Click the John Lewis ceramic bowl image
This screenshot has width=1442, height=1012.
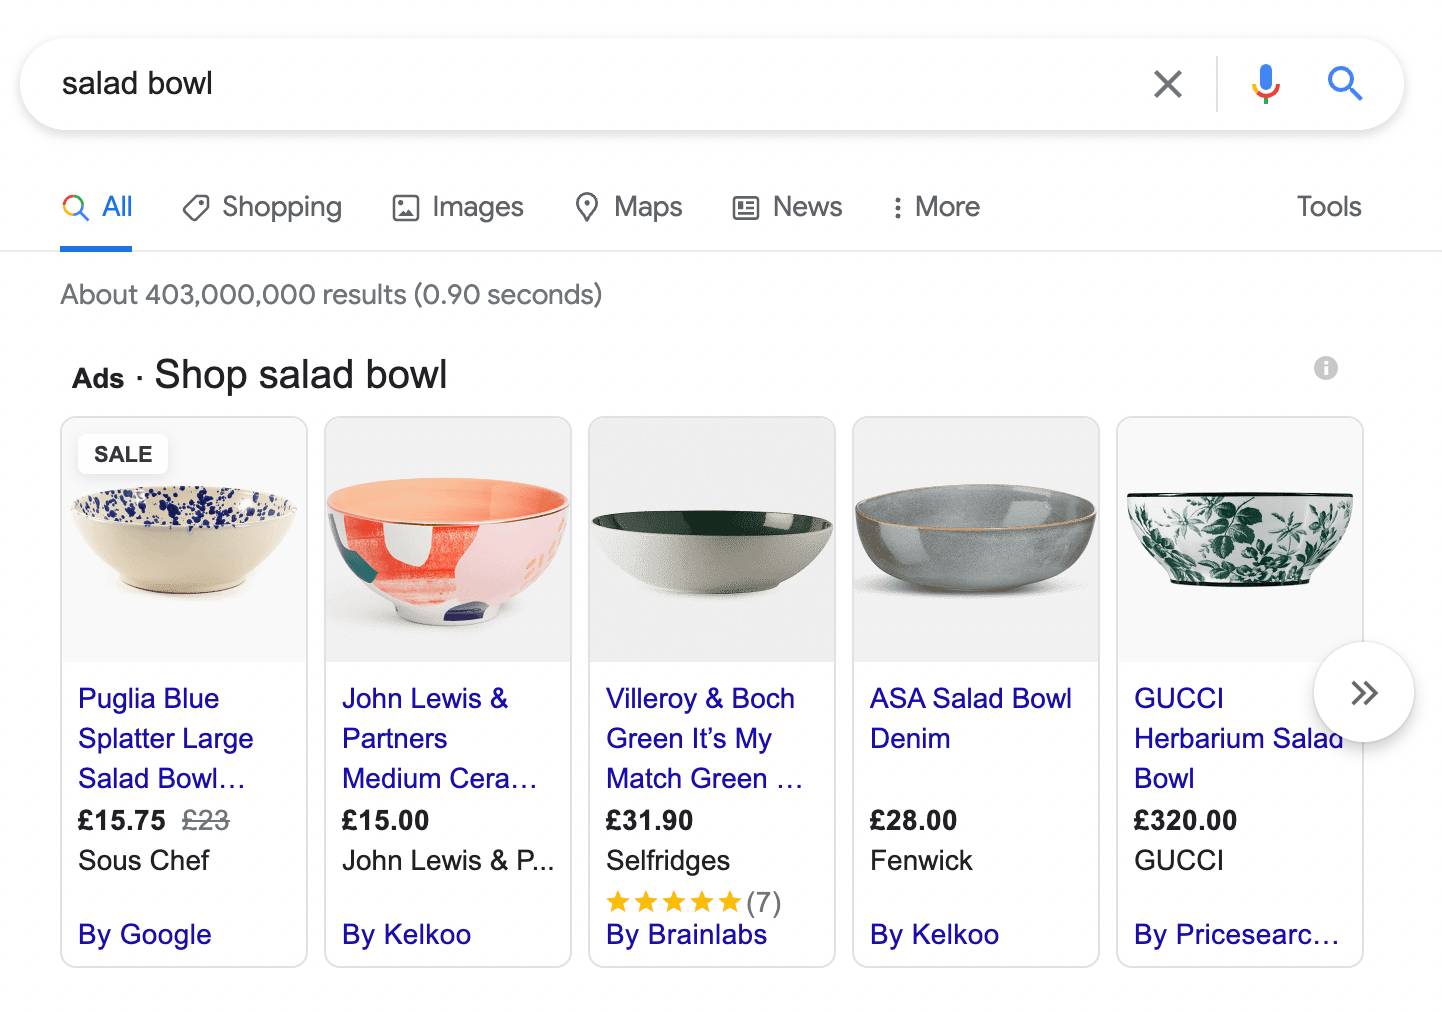(x=448, y=540)
